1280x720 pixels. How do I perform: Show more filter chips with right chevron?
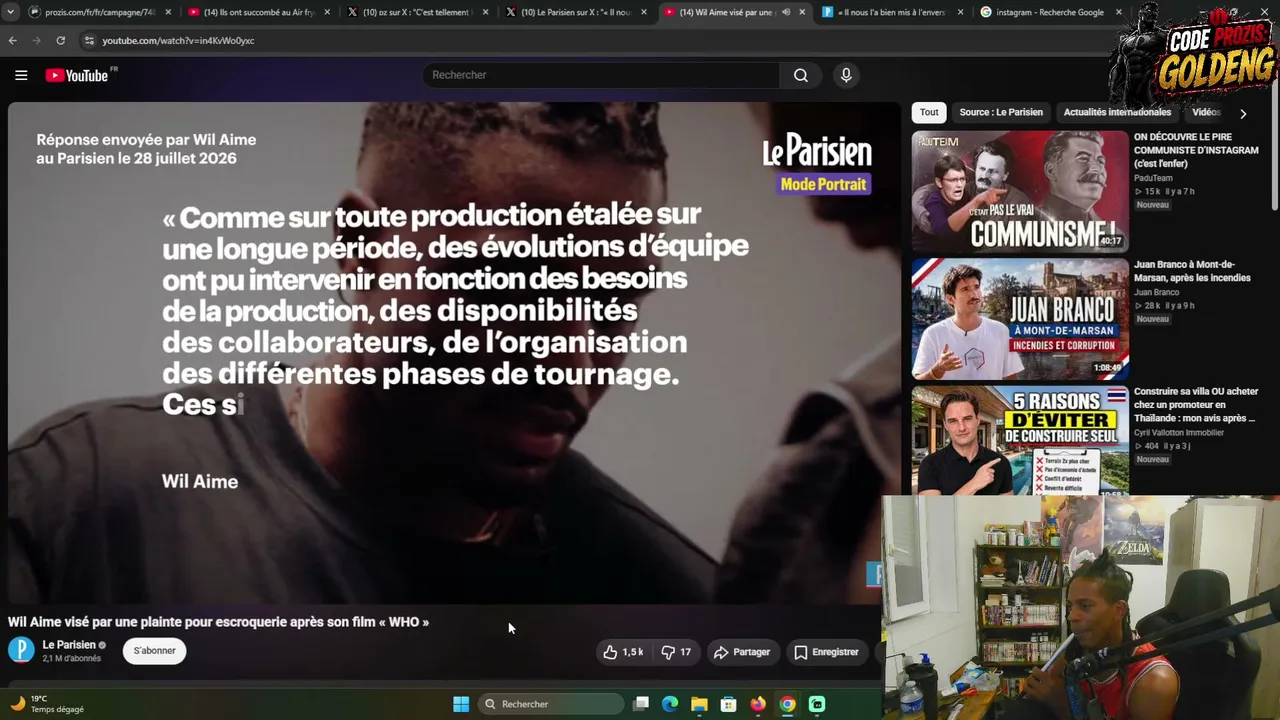click(1243, 113)
